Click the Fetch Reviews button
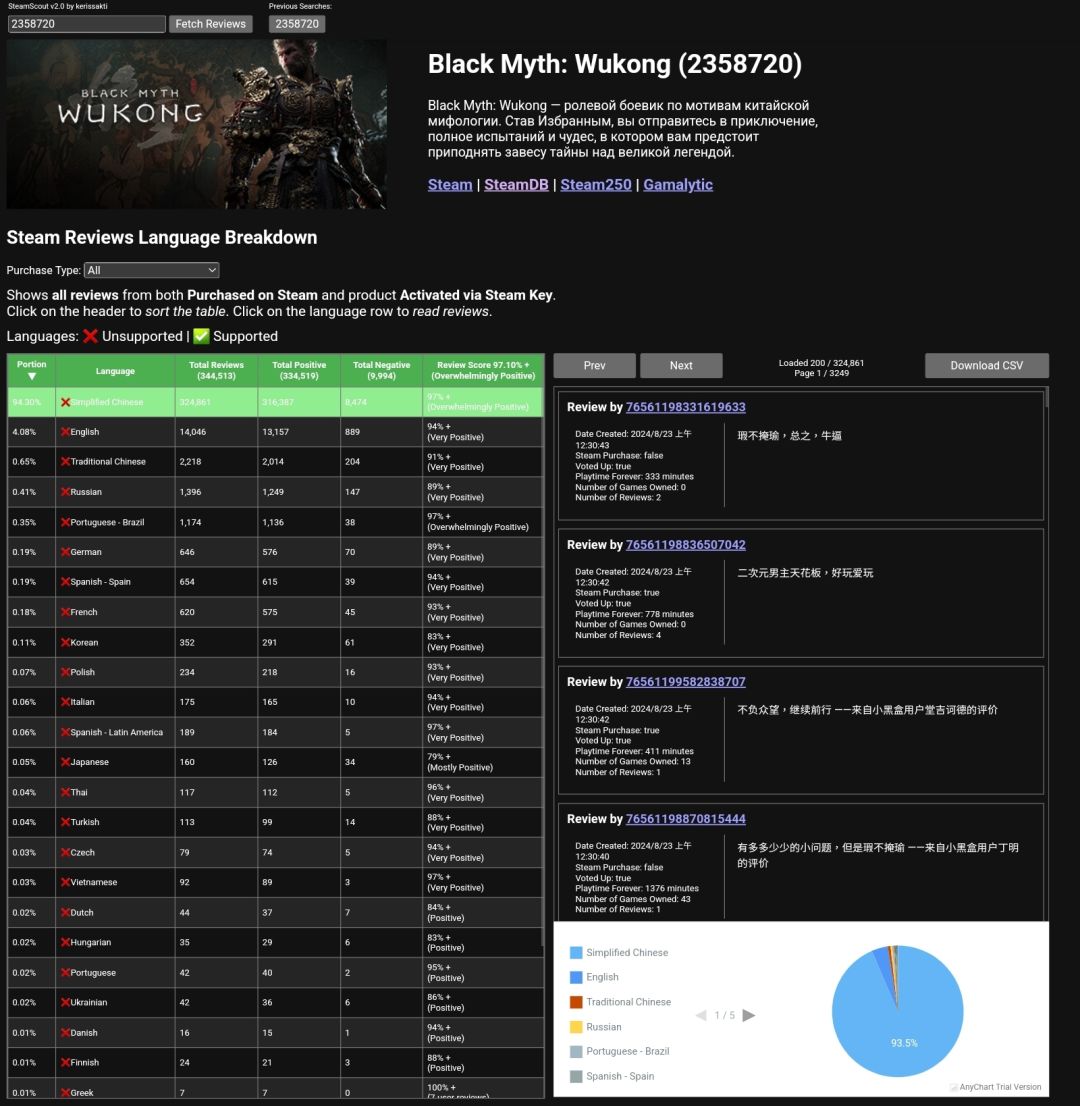 pyautogui.click(x=210, y=24)
